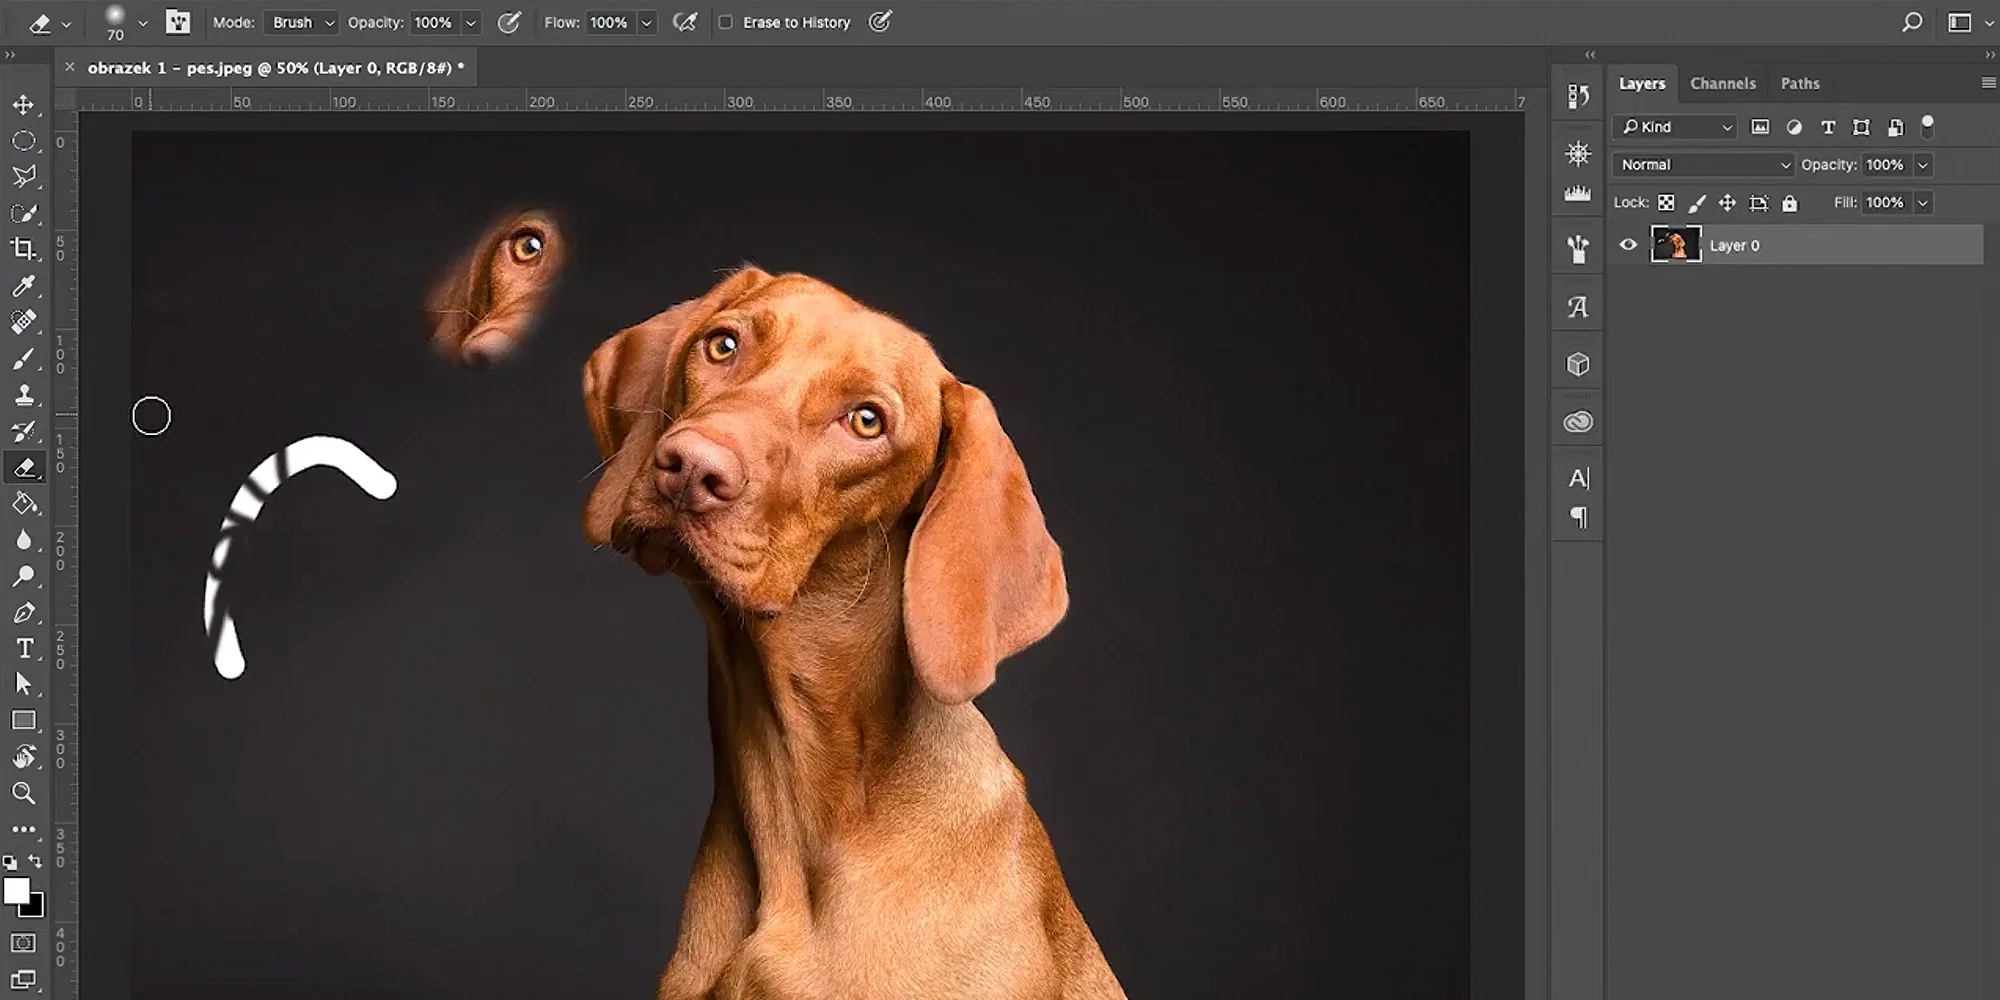Select the Quick Selection tool
Image resolution: width=2000 pixels, height=1000 pixels.
coord(24,213)
